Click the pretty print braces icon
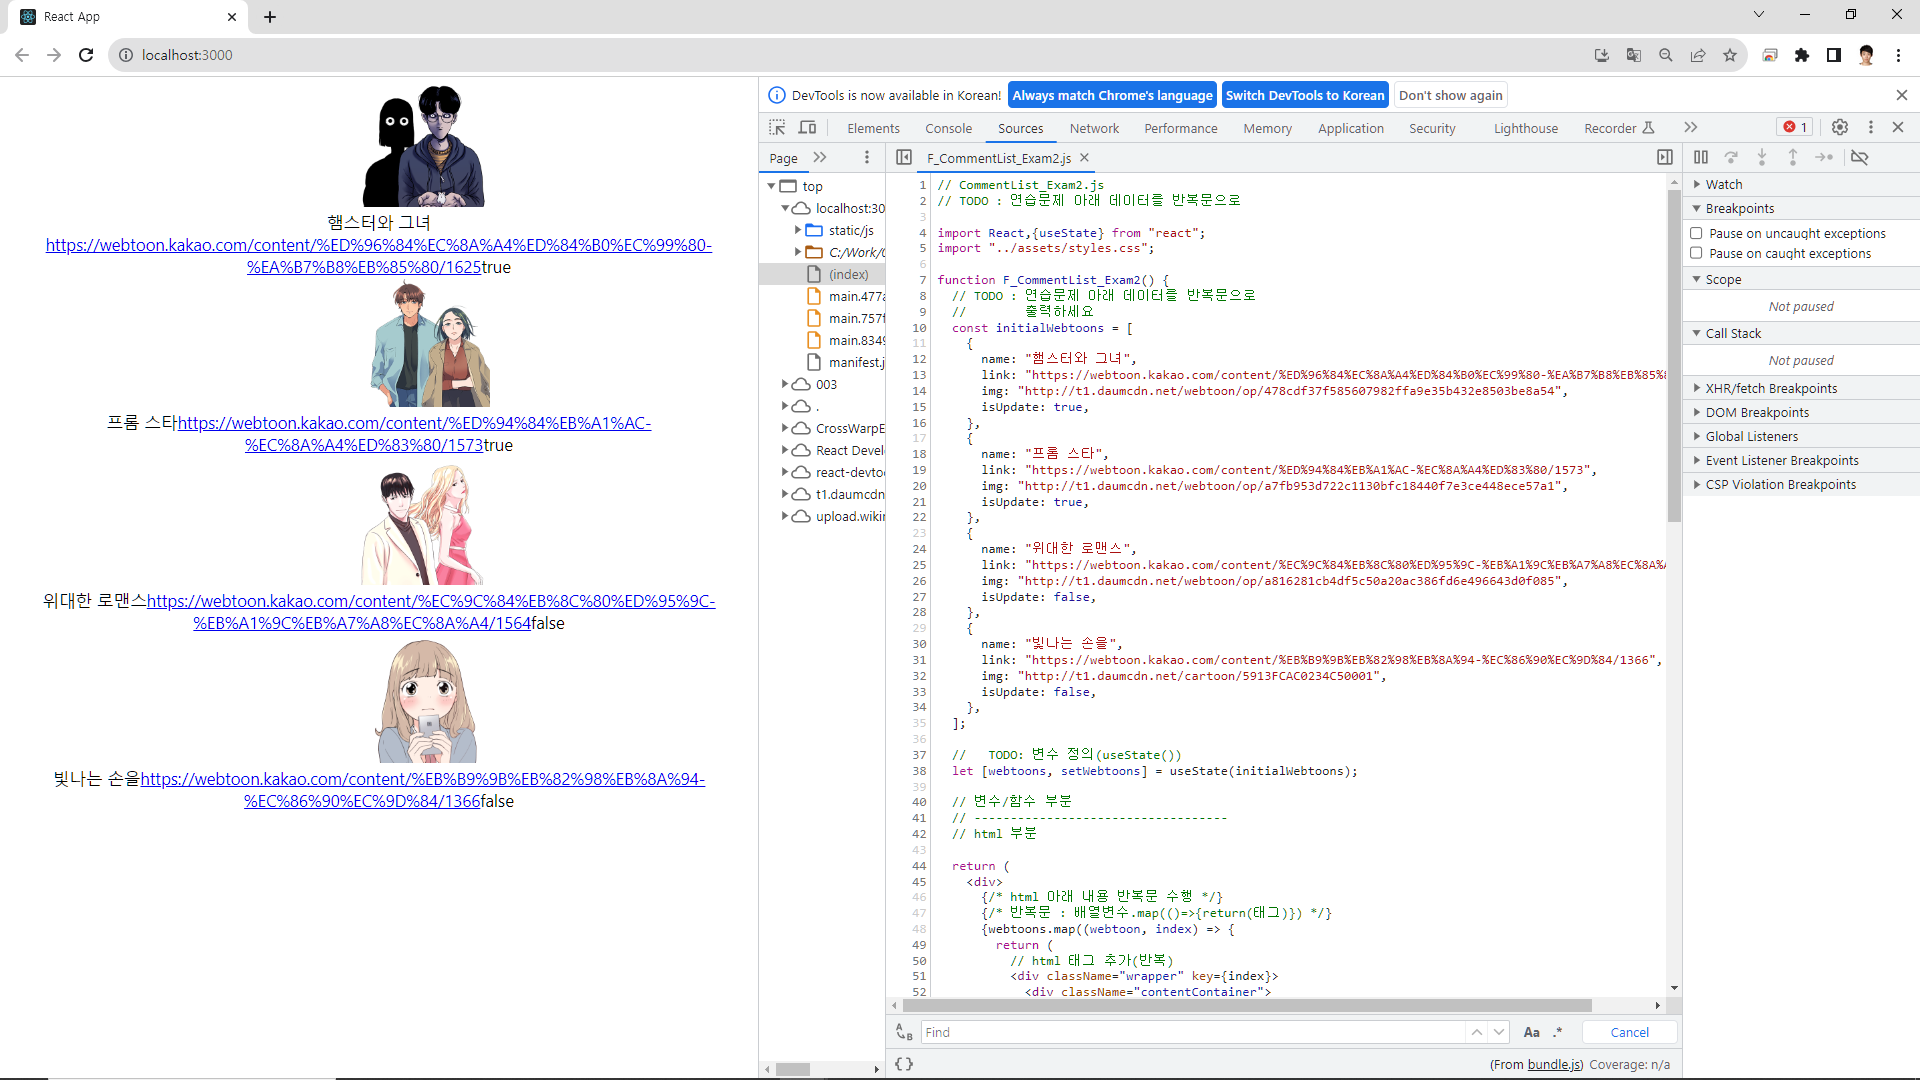The width and height of the screenshot is (1920, 1080). [904, 1064]
